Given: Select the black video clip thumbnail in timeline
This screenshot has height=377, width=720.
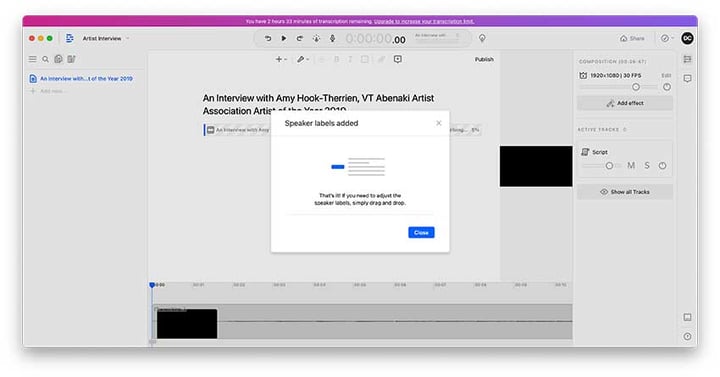Looking at the screenshot, I should (x=187, y=324).
